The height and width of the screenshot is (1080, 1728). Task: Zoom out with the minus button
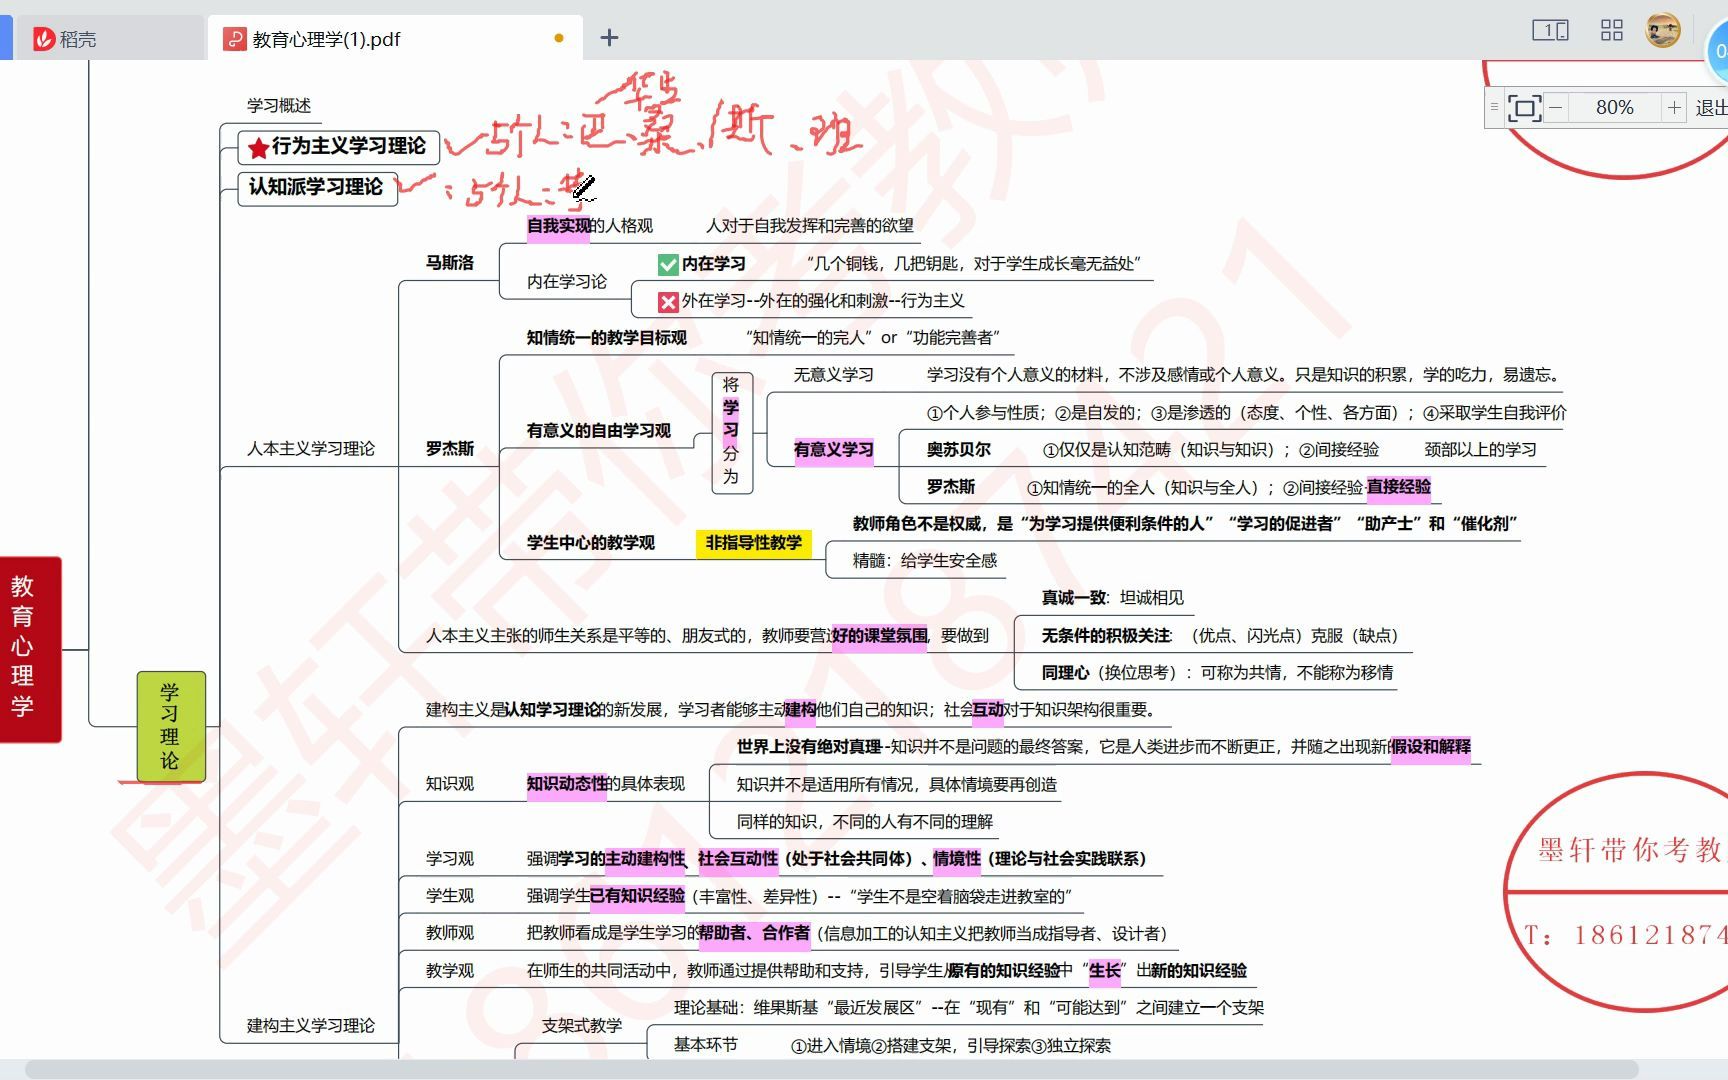pos(1555,107)
